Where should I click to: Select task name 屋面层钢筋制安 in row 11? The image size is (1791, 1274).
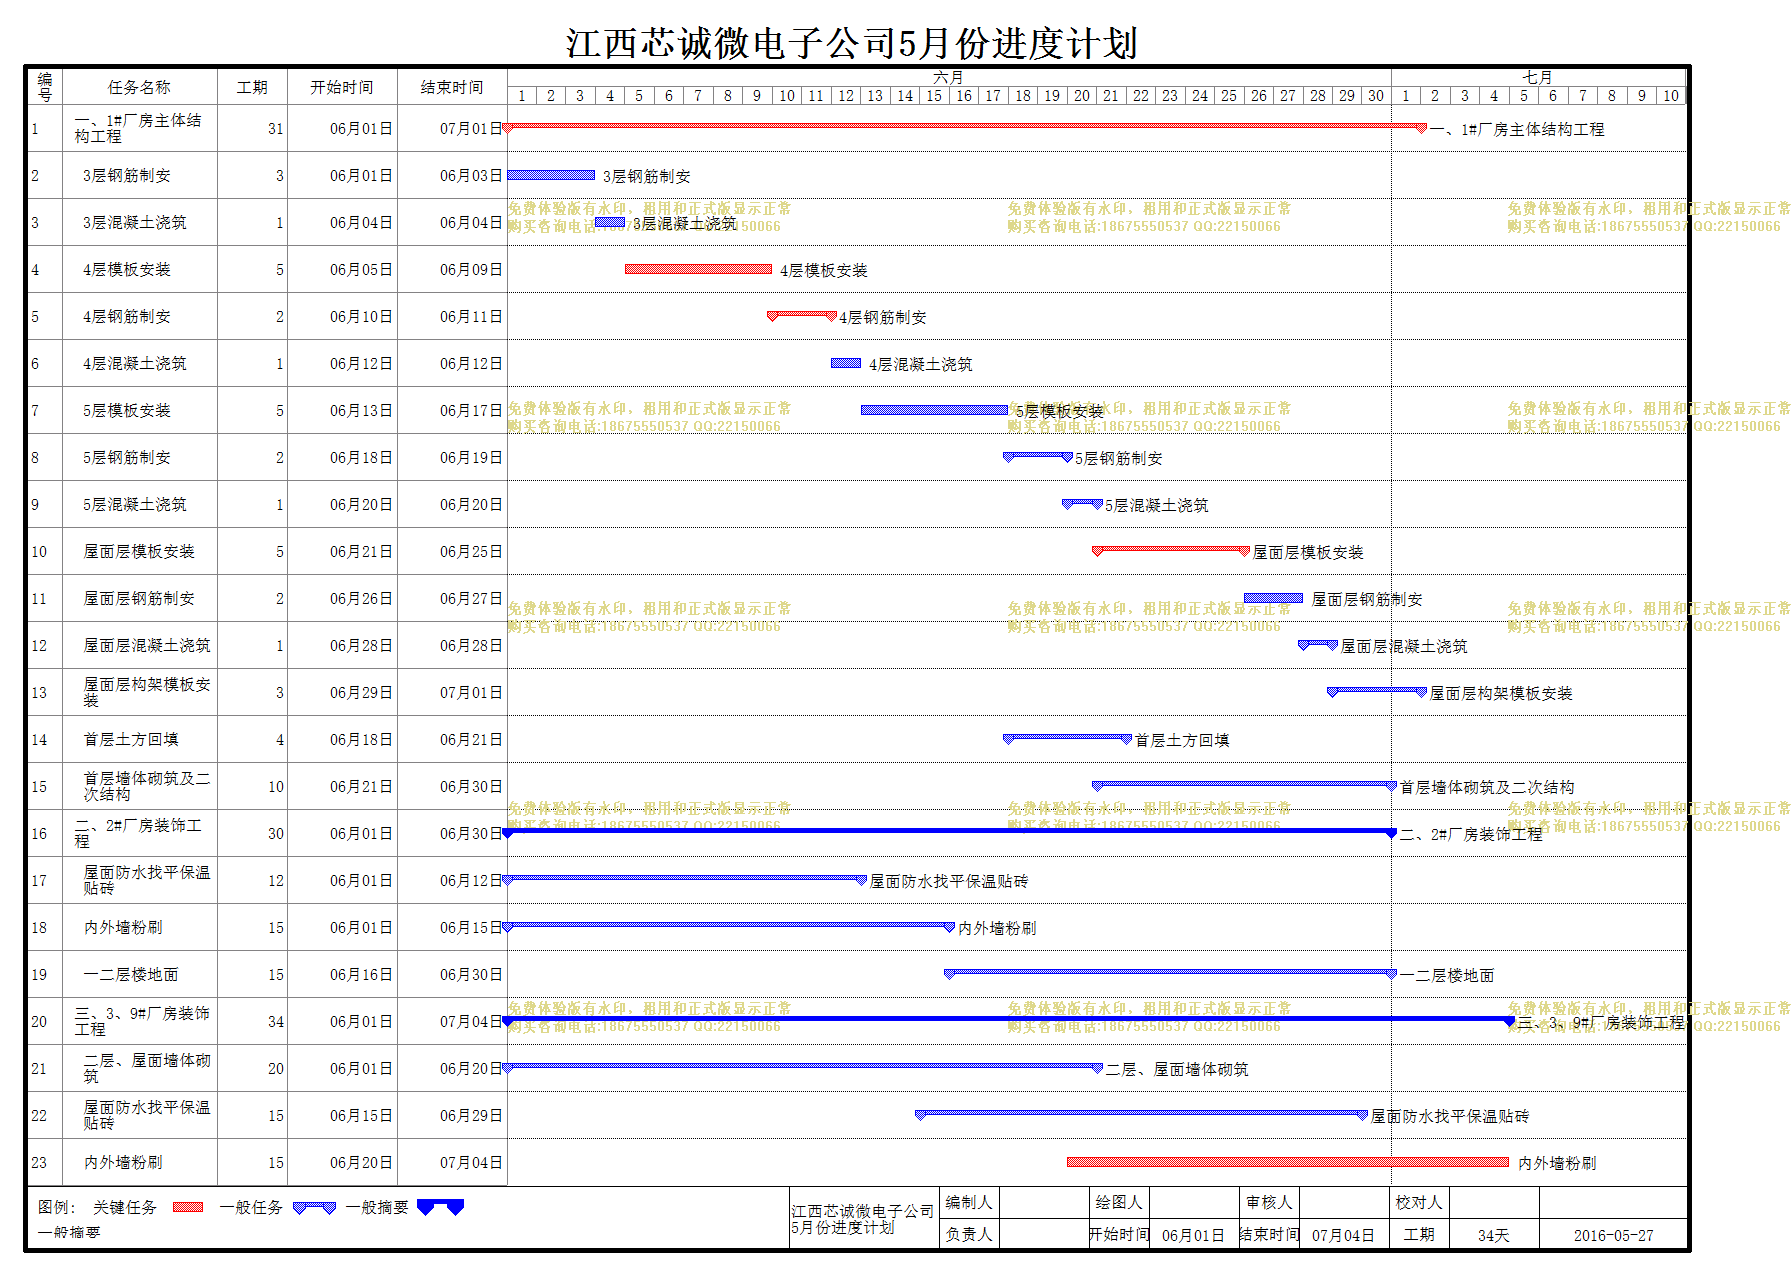pyautogui.click(x=139, y=598)
